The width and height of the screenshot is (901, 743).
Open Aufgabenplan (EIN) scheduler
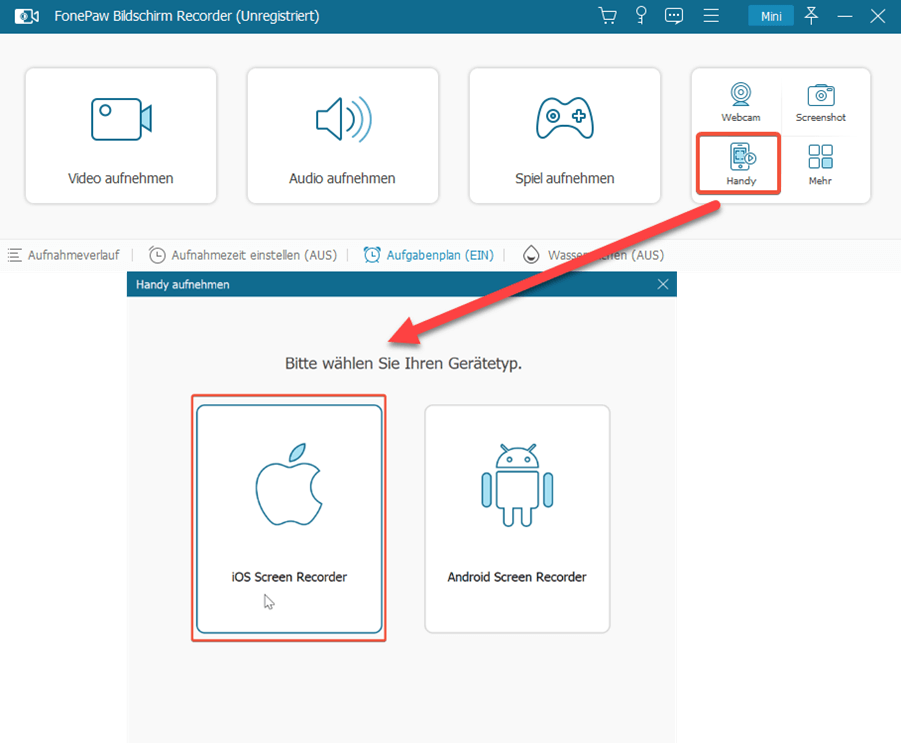click(429, 255)
